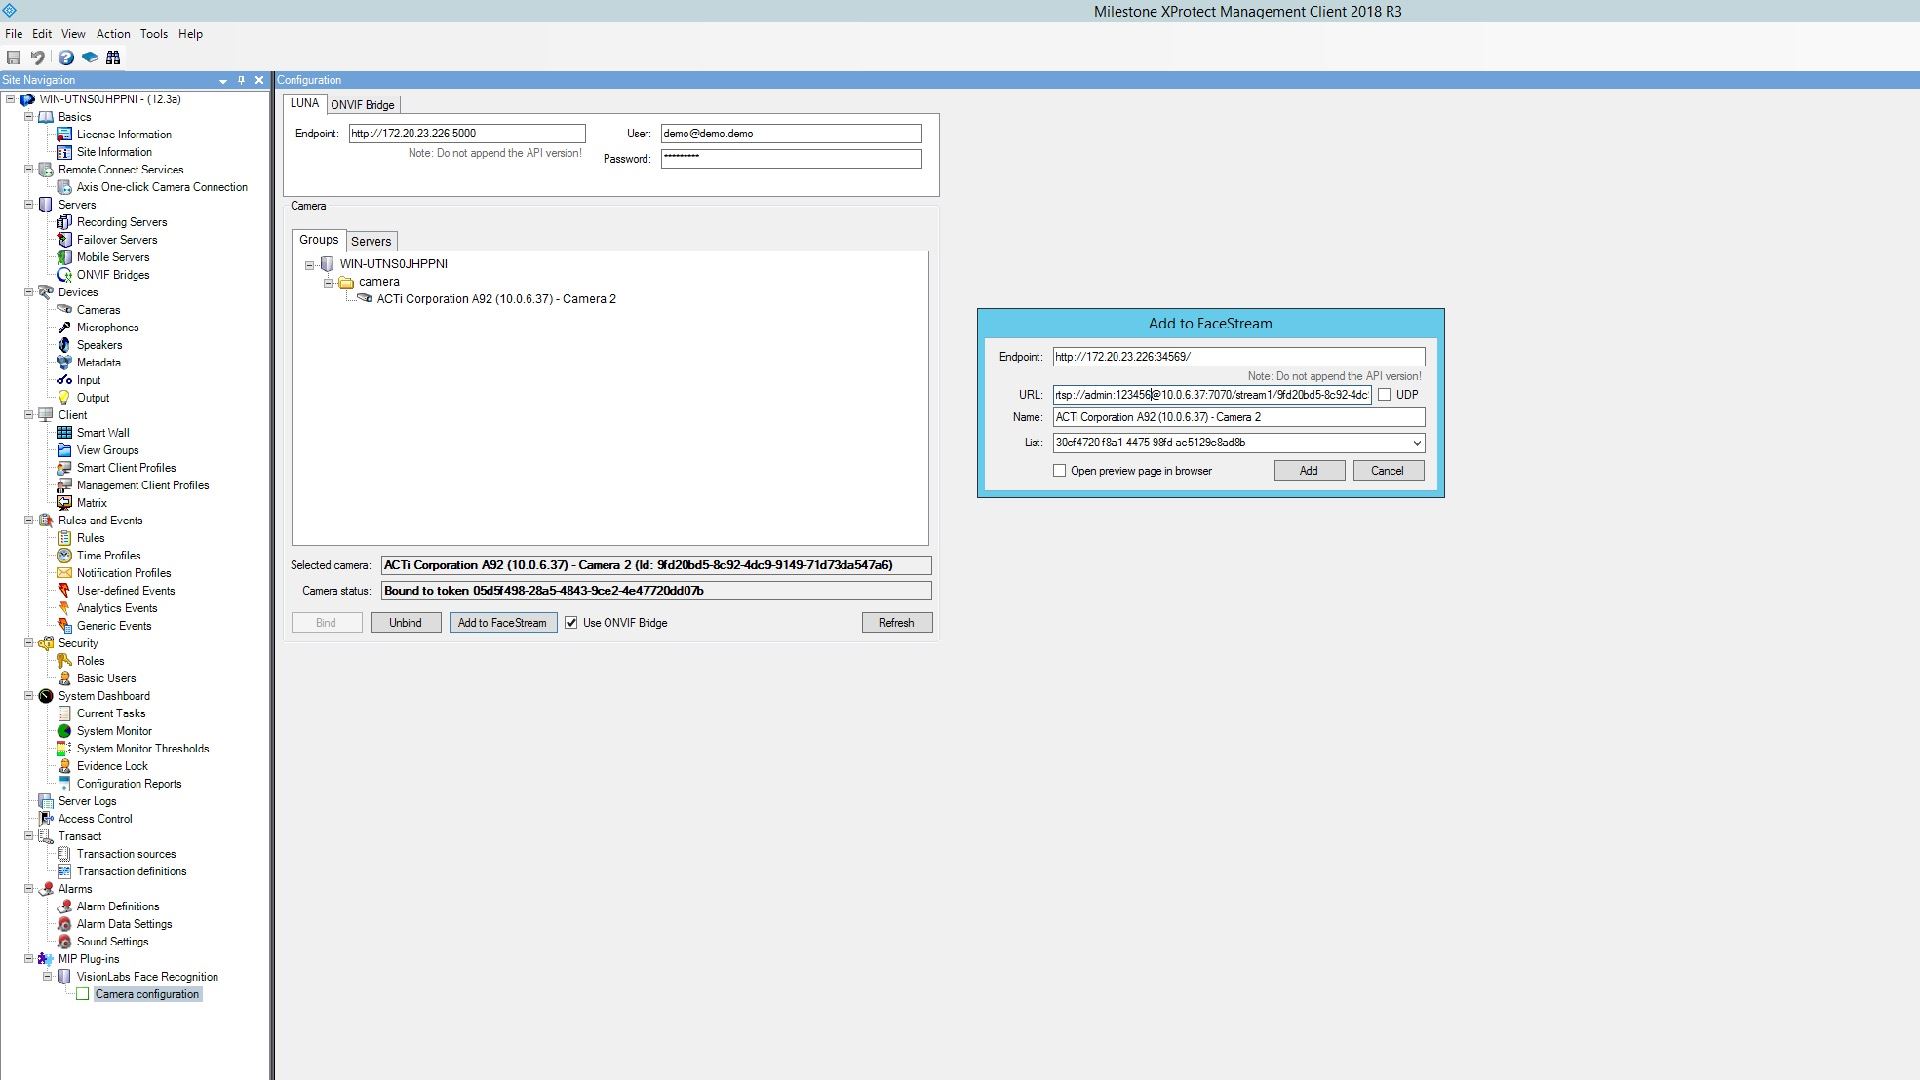1920x1080 pixels.
Task: Switch to the Groups tab
Action: tap(319, 240)
